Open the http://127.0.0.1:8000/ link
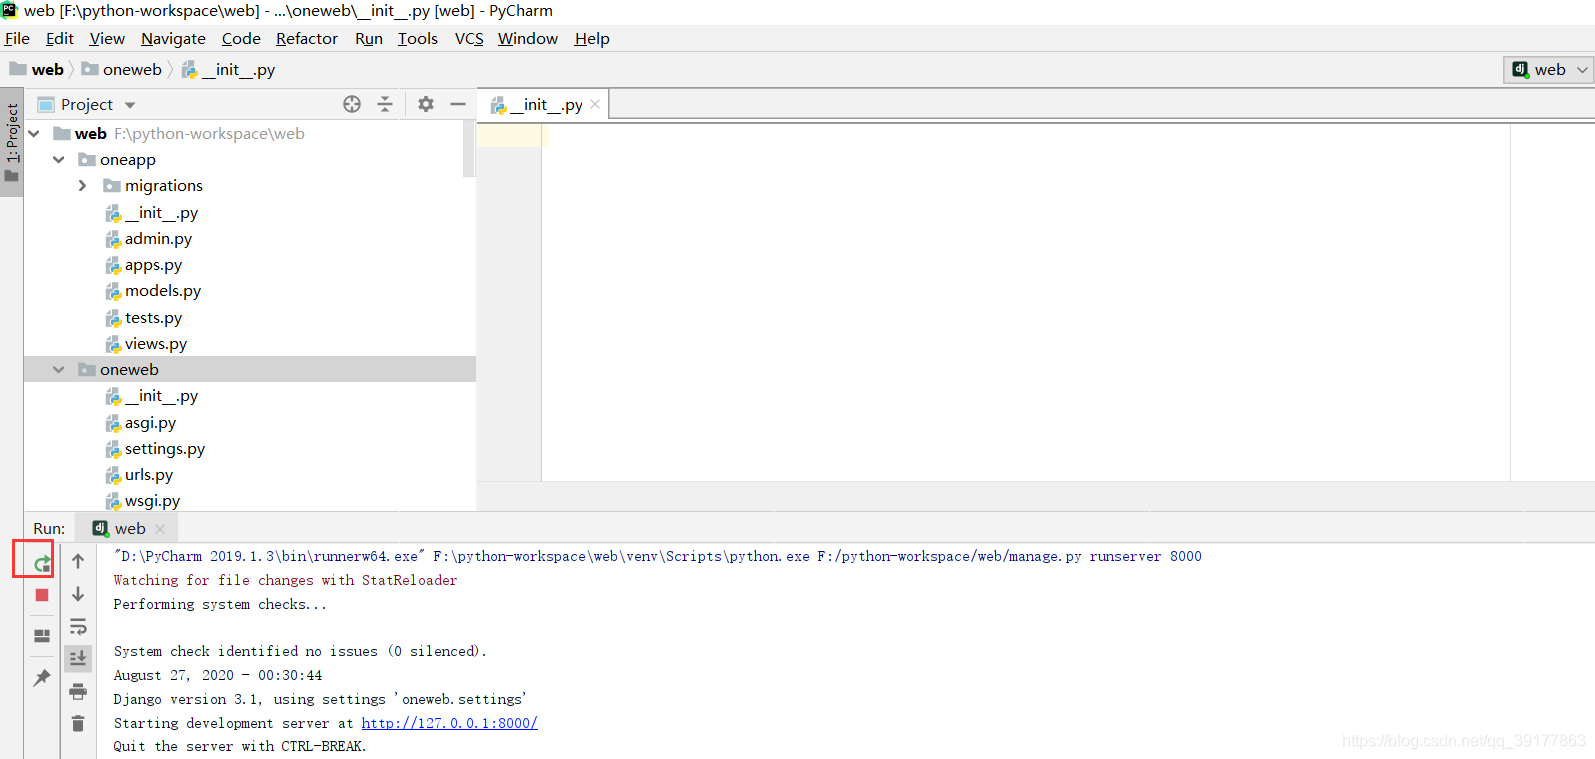 [x=449, y=723]
